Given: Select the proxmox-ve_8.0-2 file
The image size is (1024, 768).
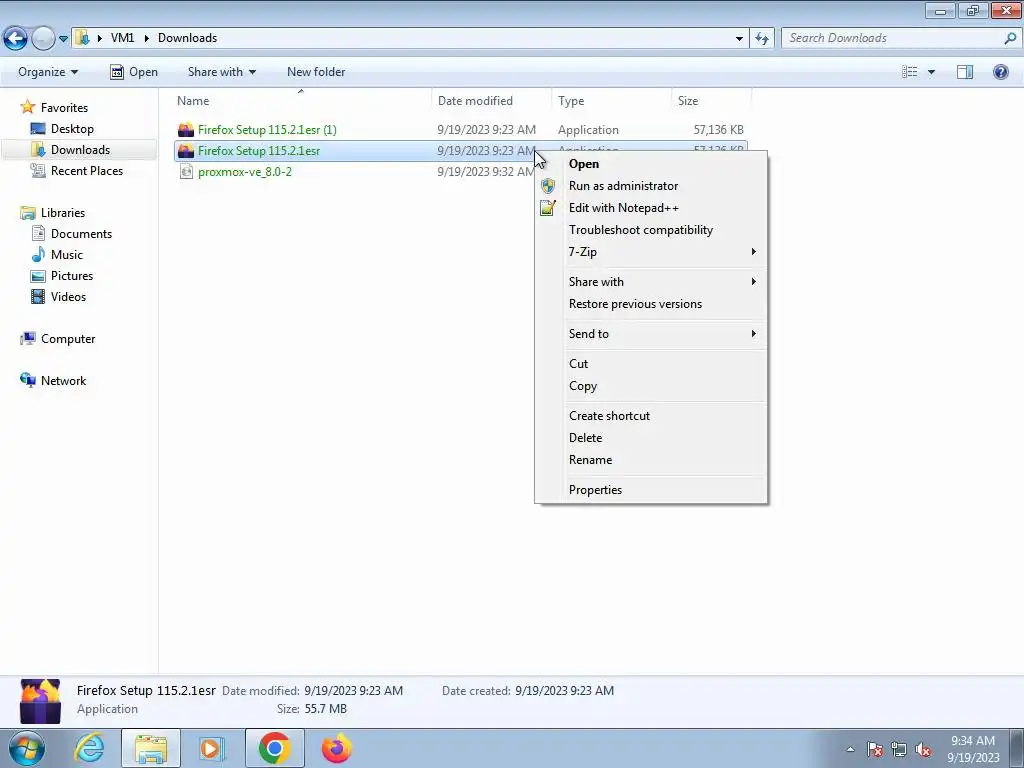Looking at the screenshot, I should click(245, 171).
